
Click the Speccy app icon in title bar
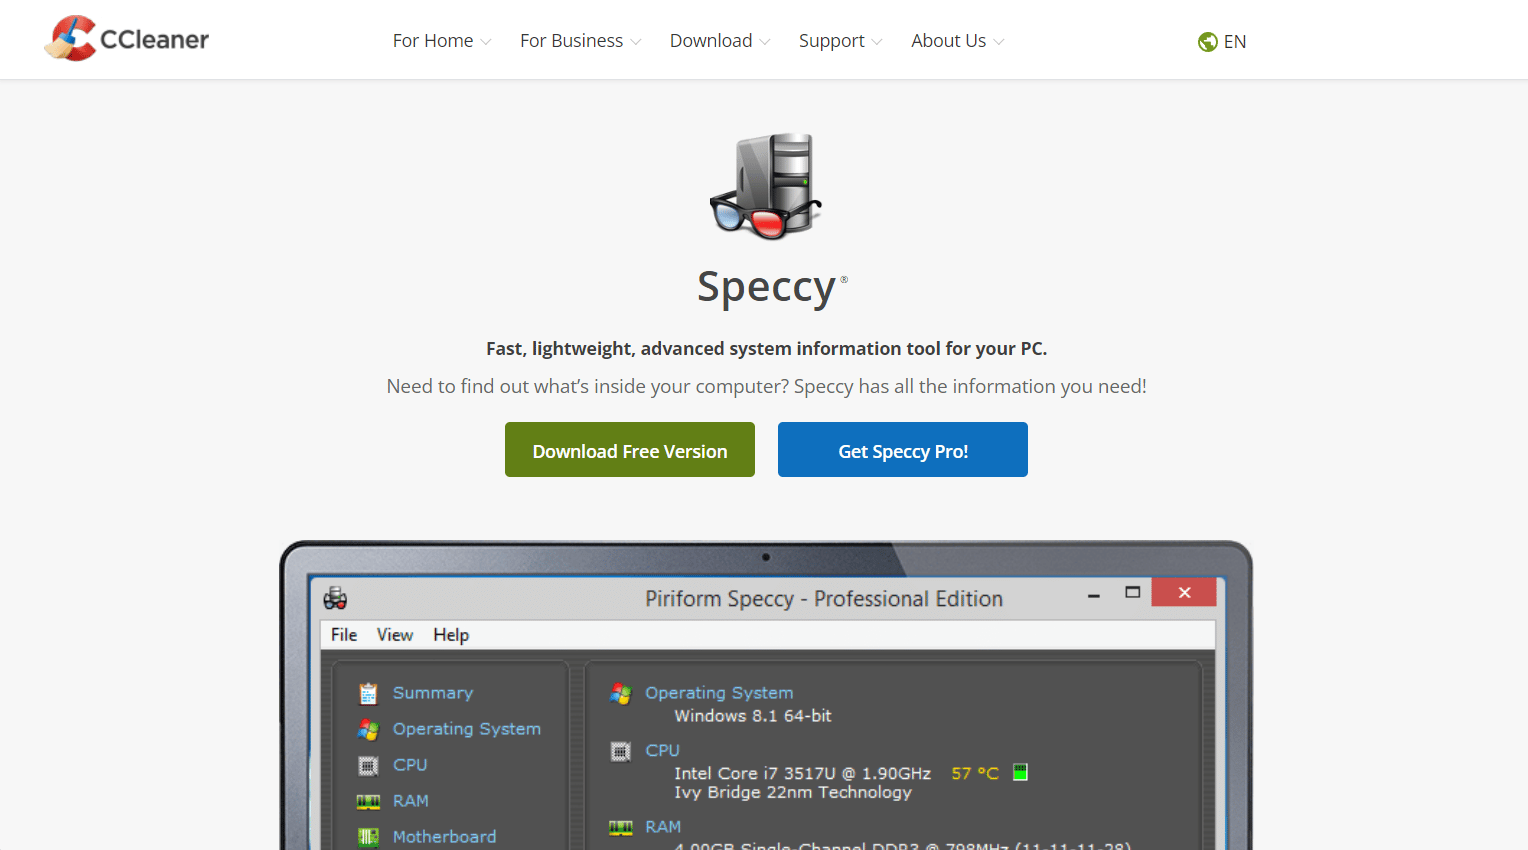335,599
